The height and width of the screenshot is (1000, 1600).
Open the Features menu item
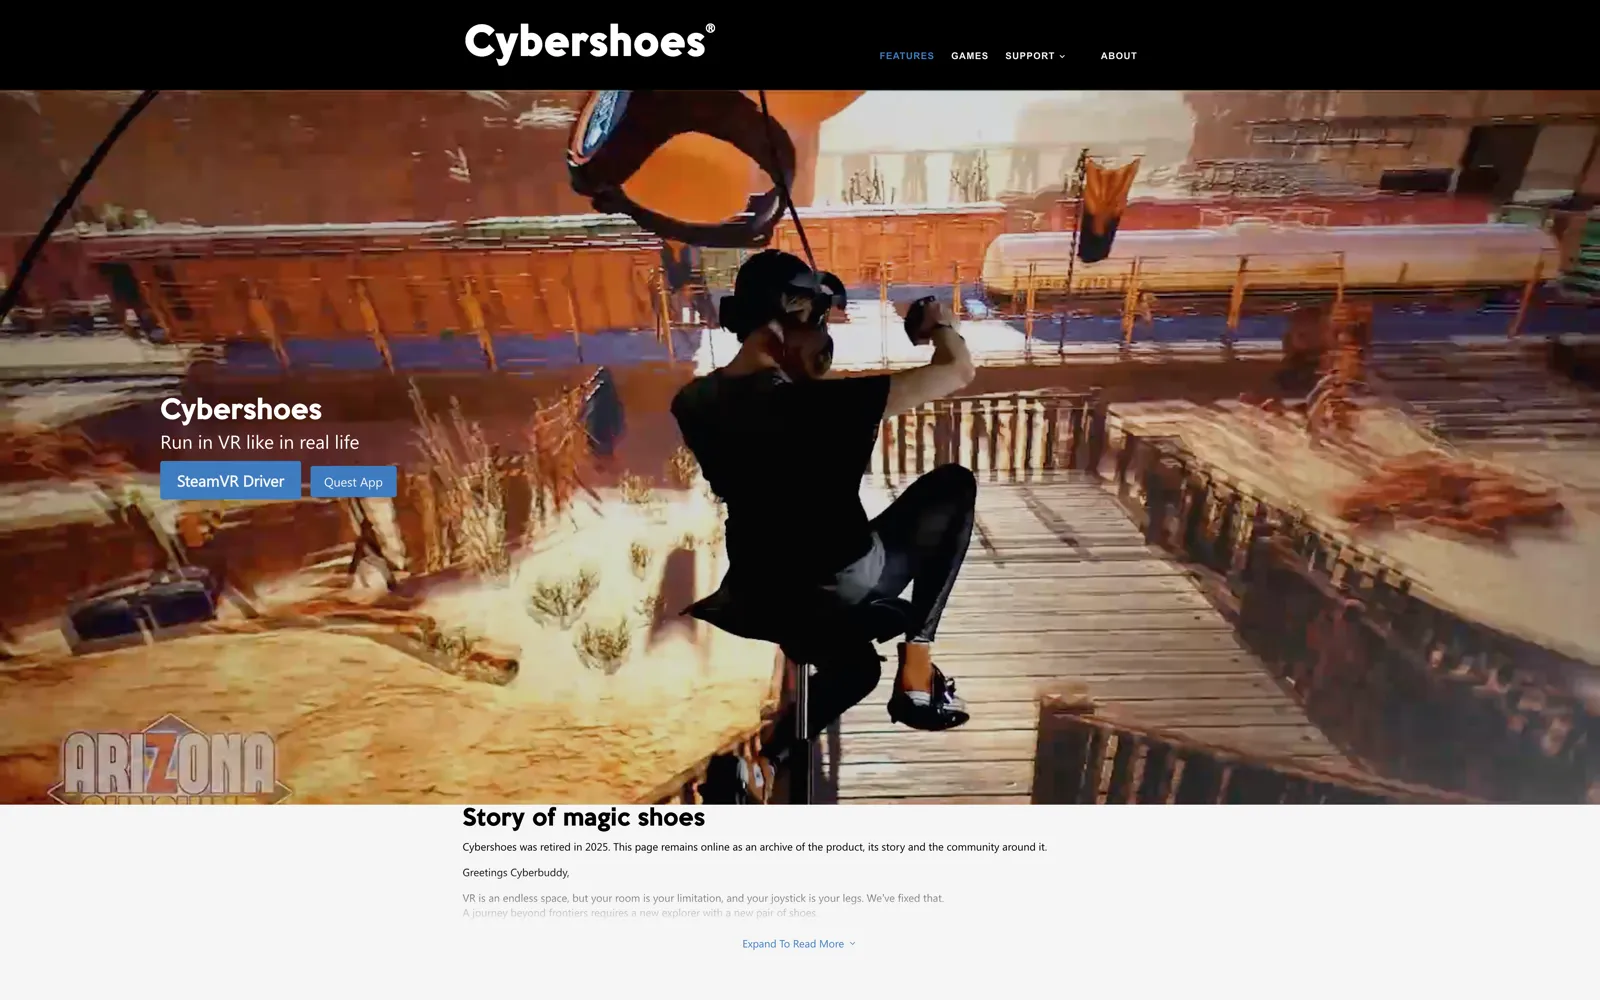[906, 56]
